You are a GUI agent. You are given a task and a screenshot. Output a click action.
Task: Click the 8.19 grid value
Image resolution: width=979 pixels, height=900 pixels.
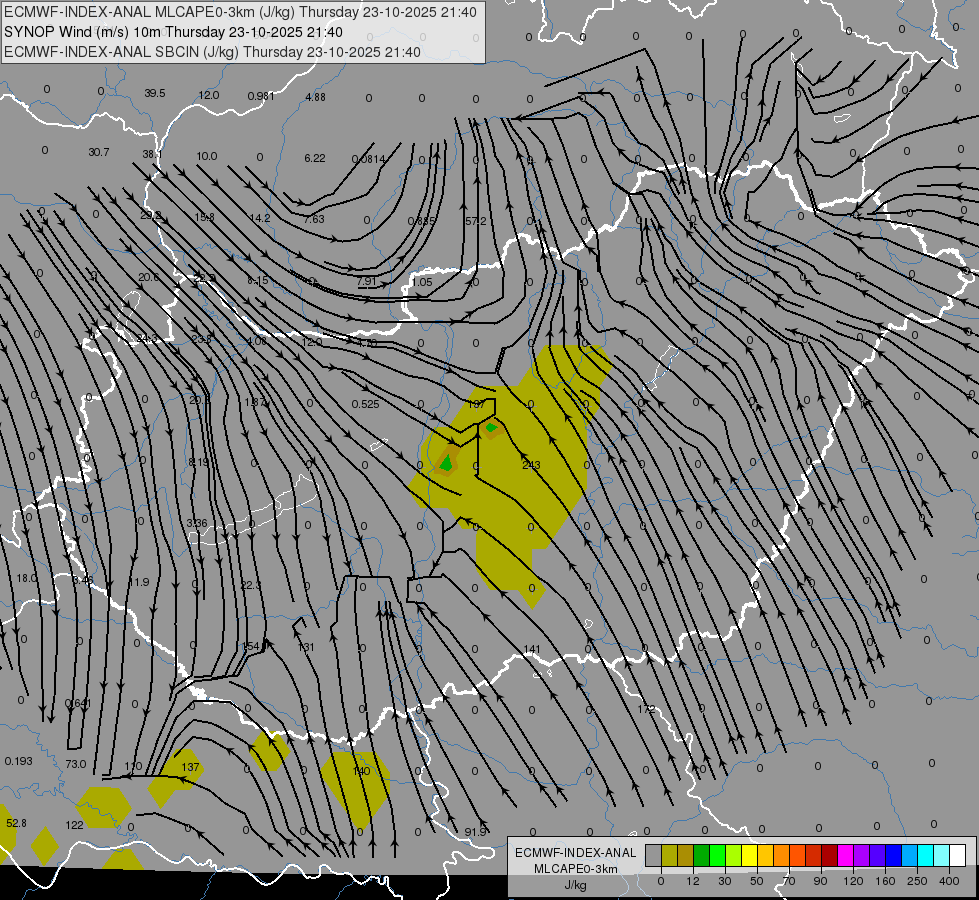point(199,463)
